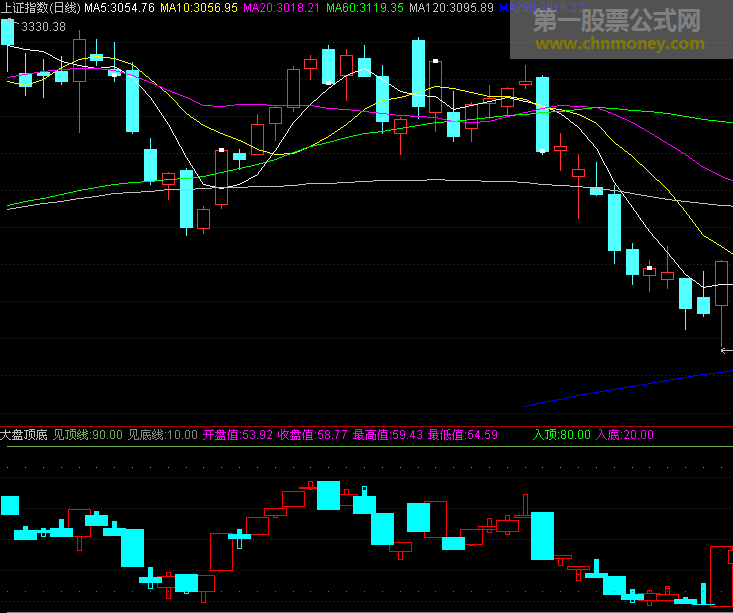This screenshot has height=613, width=733.
Task: Click the 最低值:54.59 readout
Action: (462, 435)
